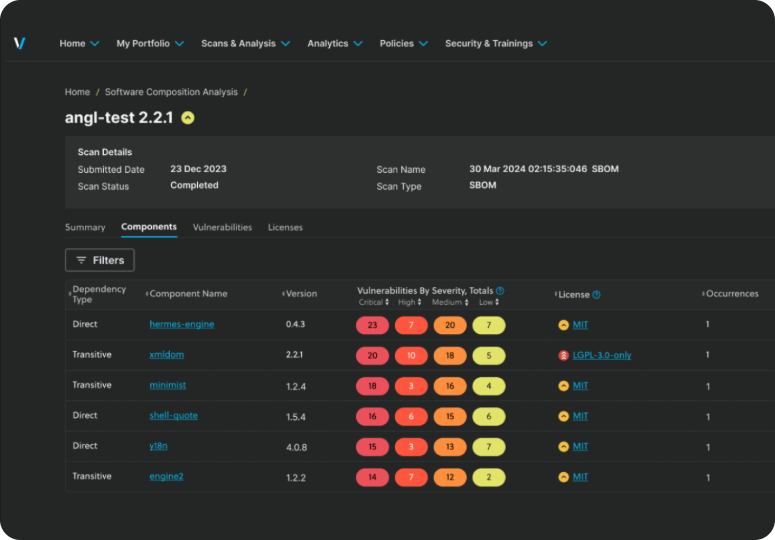Image resolution: width=775 pixels, height=540 pixels.
Task: Click the license risk icon in y18n row
Action: tap(563, 447)
